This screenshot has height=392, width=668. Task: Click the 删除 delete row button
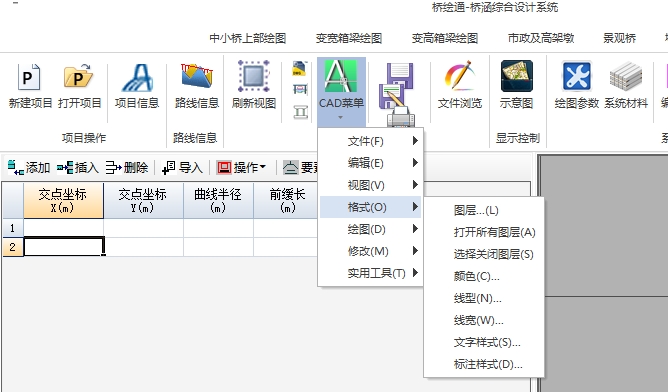tap(127, 167)
